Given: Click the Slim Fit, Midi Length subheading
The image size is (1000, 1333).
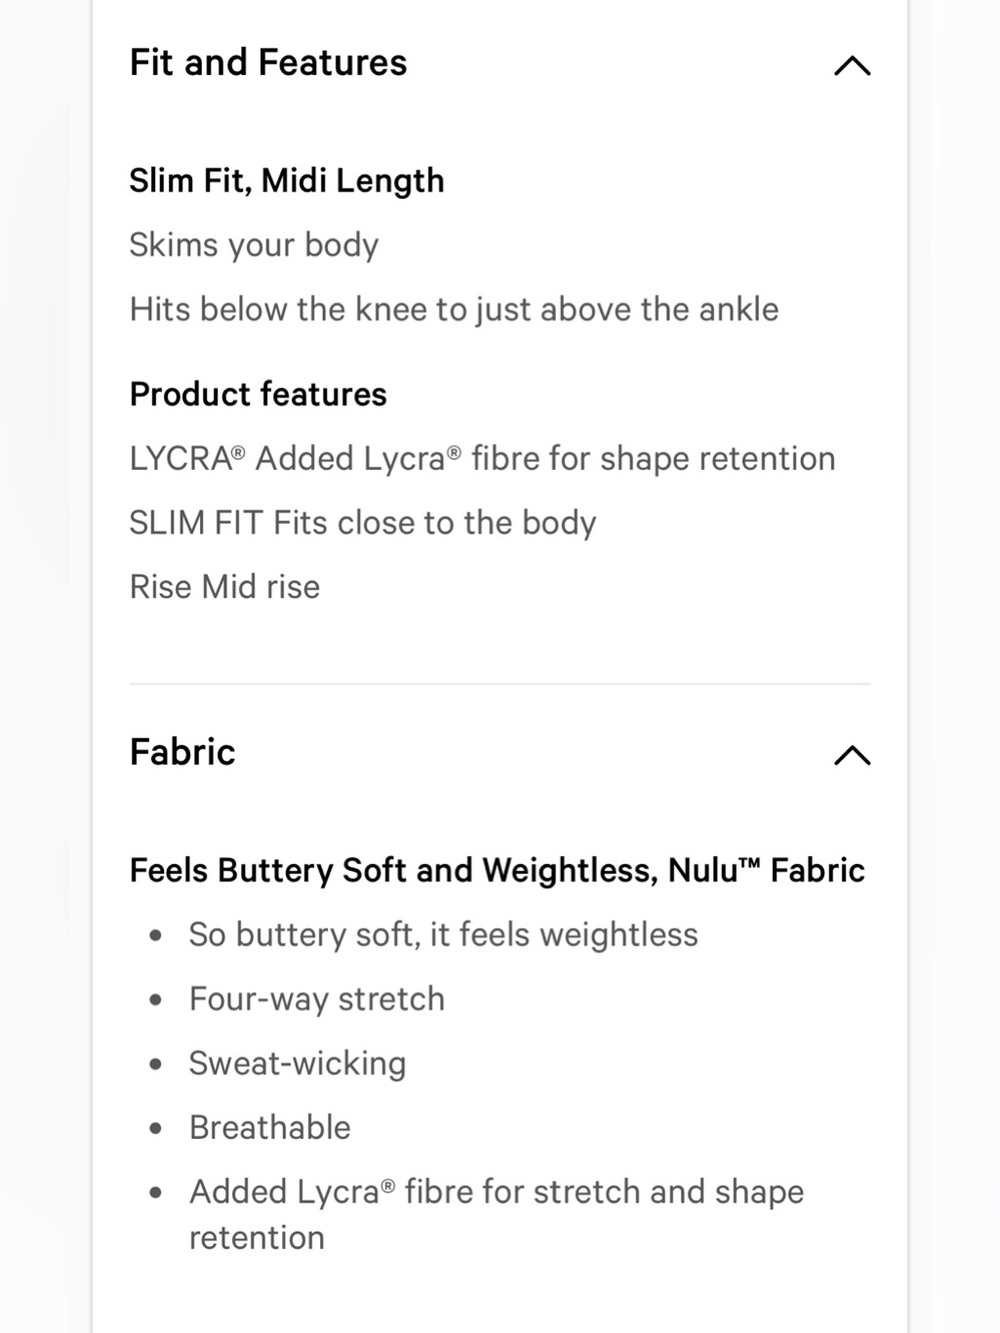Looking at the screenshot, I should coord(287,181).
